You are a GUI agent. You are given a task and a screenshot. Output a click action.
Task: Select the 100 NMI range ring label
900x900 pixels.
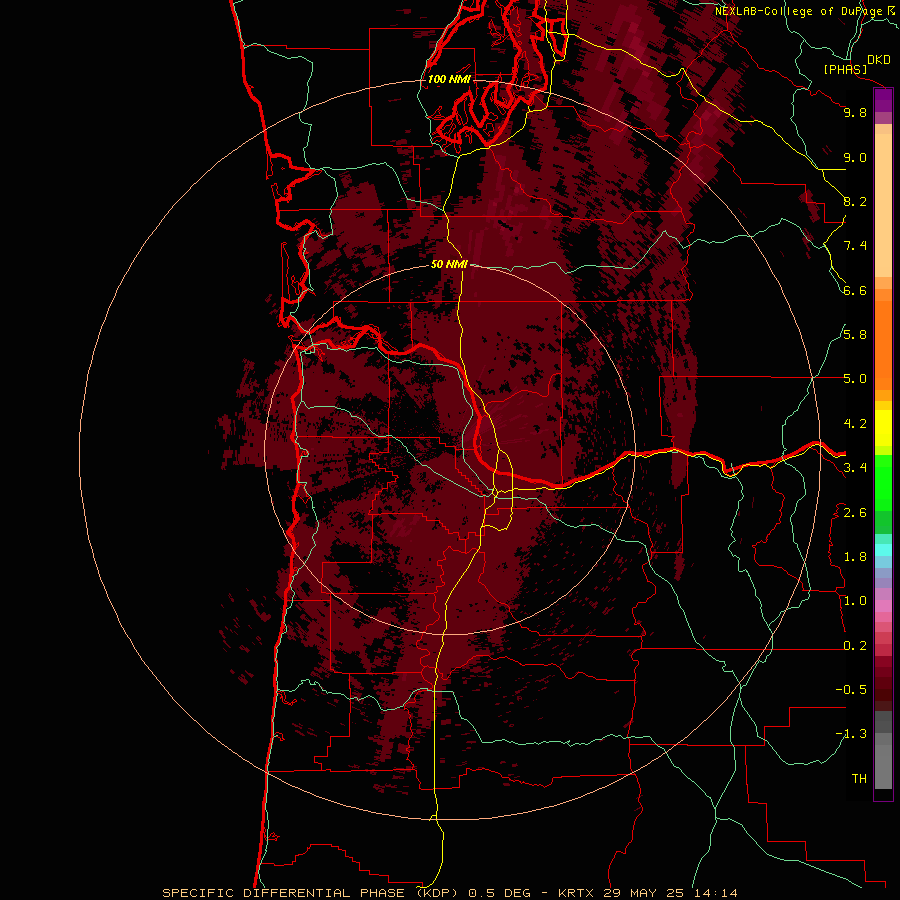449,79
